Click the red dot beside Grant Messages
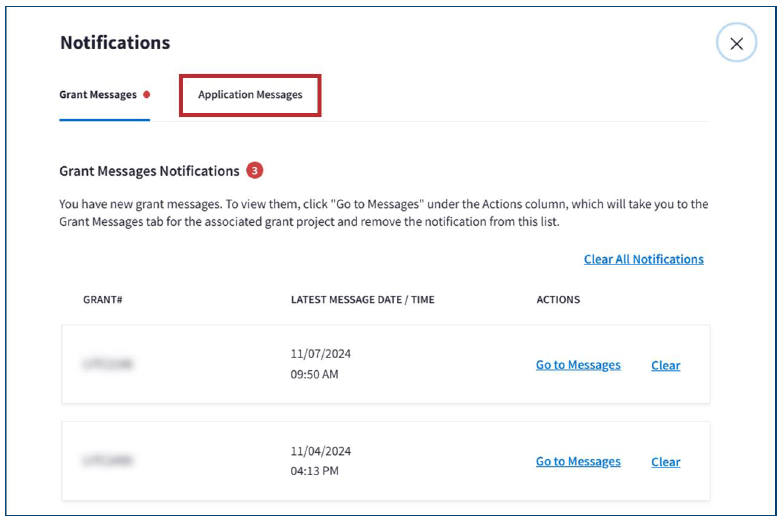Viewport: 783px width, 519px height. click(147, 95)
